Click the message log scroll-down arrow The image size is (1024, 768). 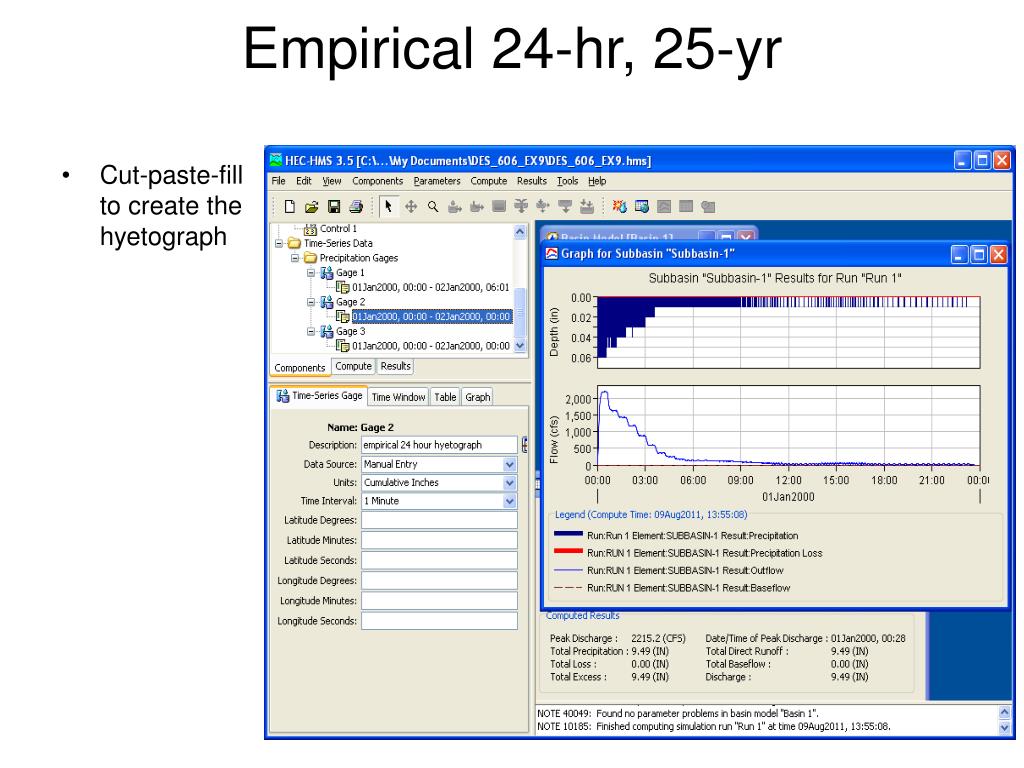pyautogui.click(x=1004, y=728)
